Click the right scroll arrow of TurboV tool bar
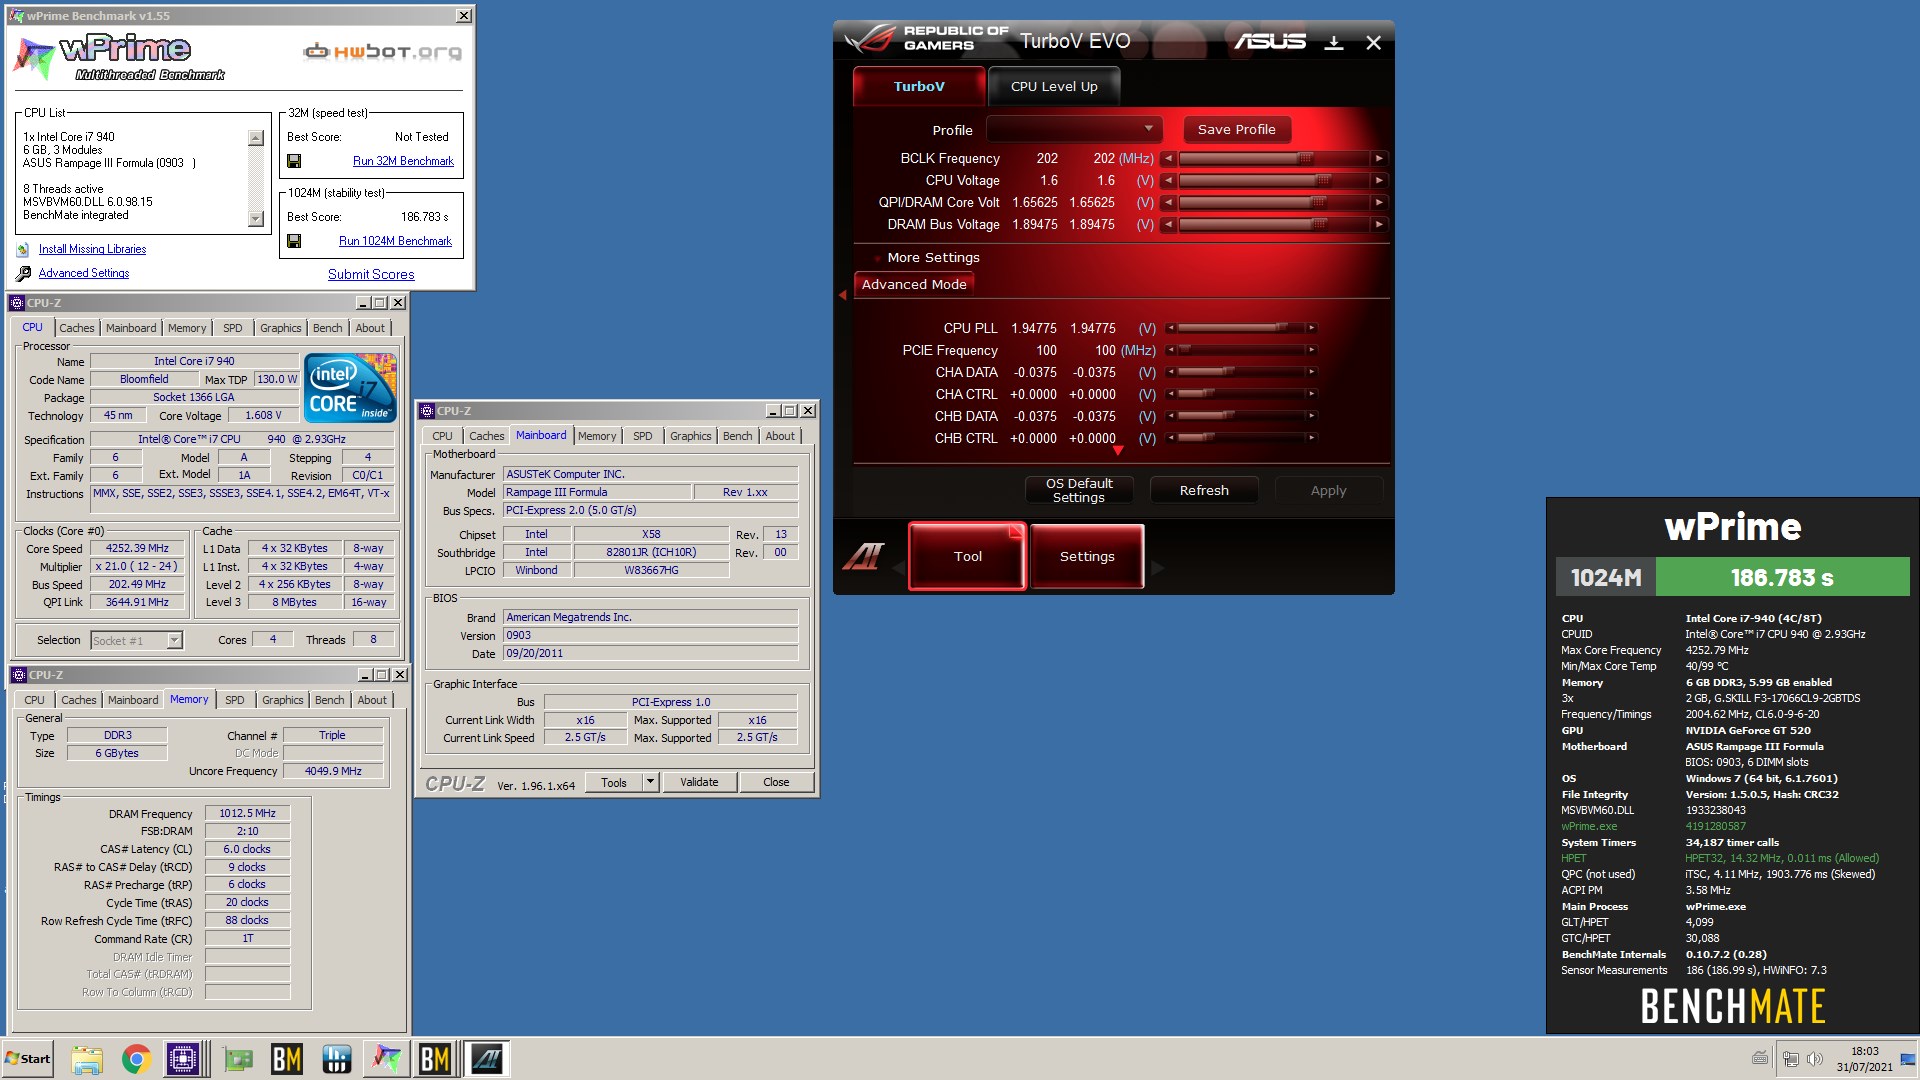The image size is (1920, 1080). 1158,568
